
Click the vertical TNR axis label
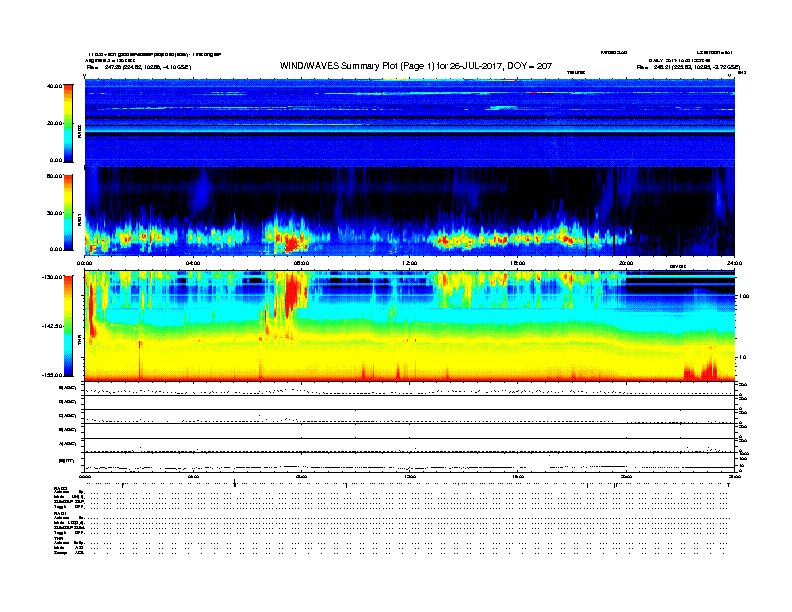[x=79, y=341]
